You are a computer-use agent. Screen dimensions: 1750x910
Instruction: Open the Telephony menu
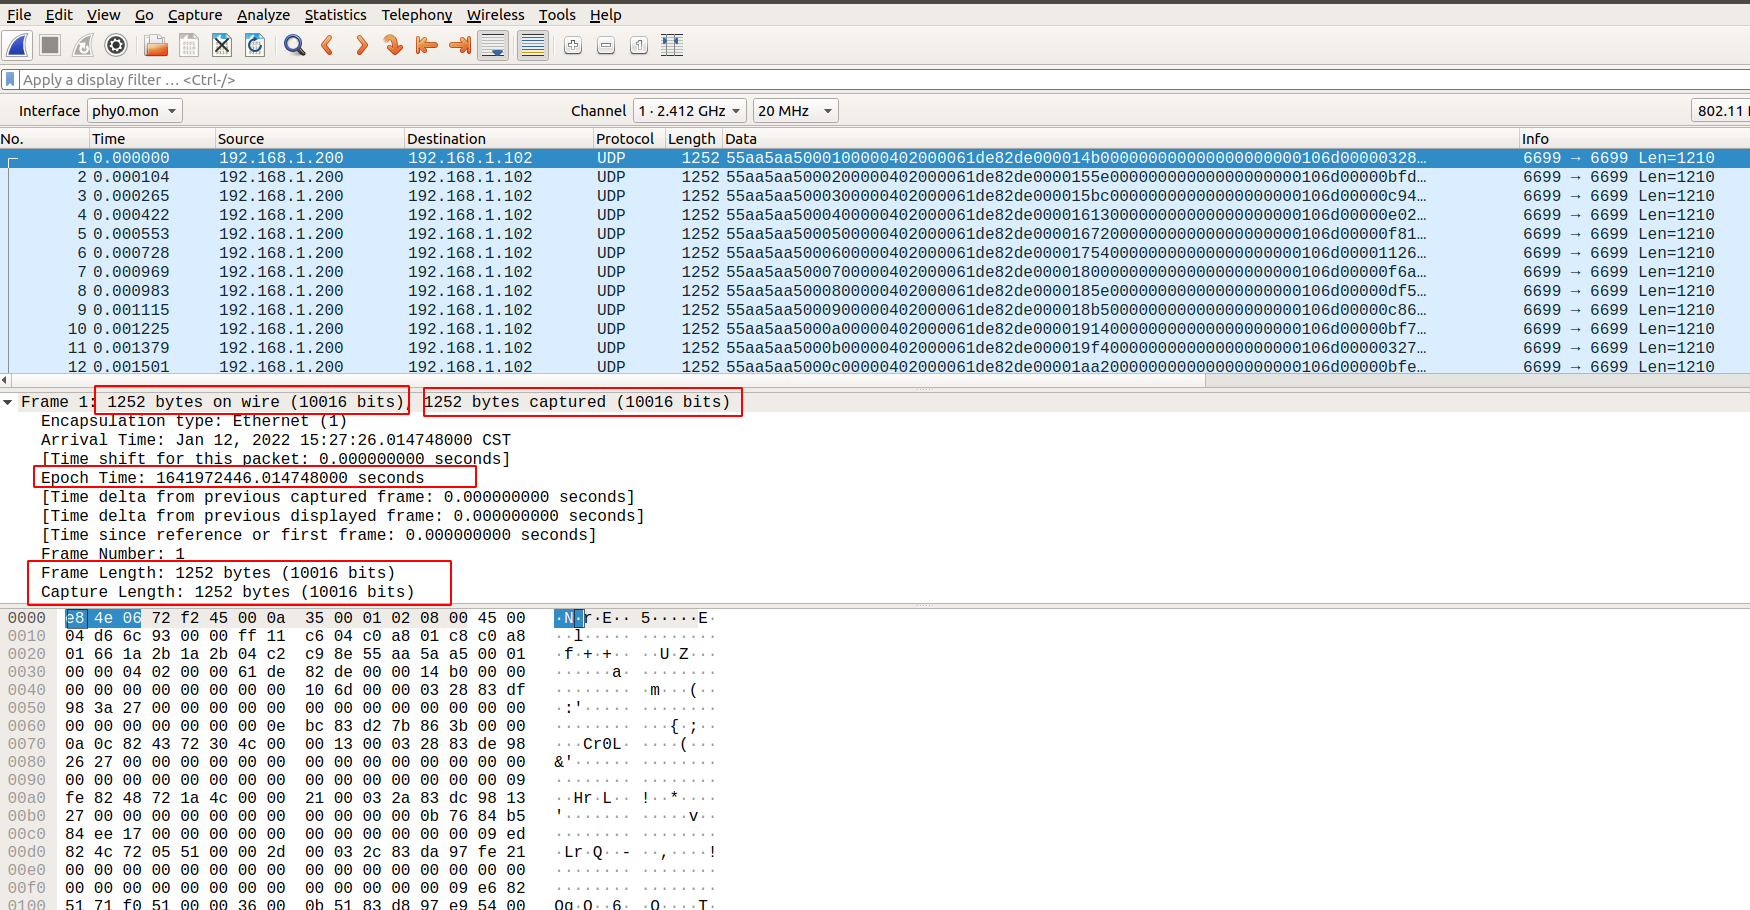point(417,15)
